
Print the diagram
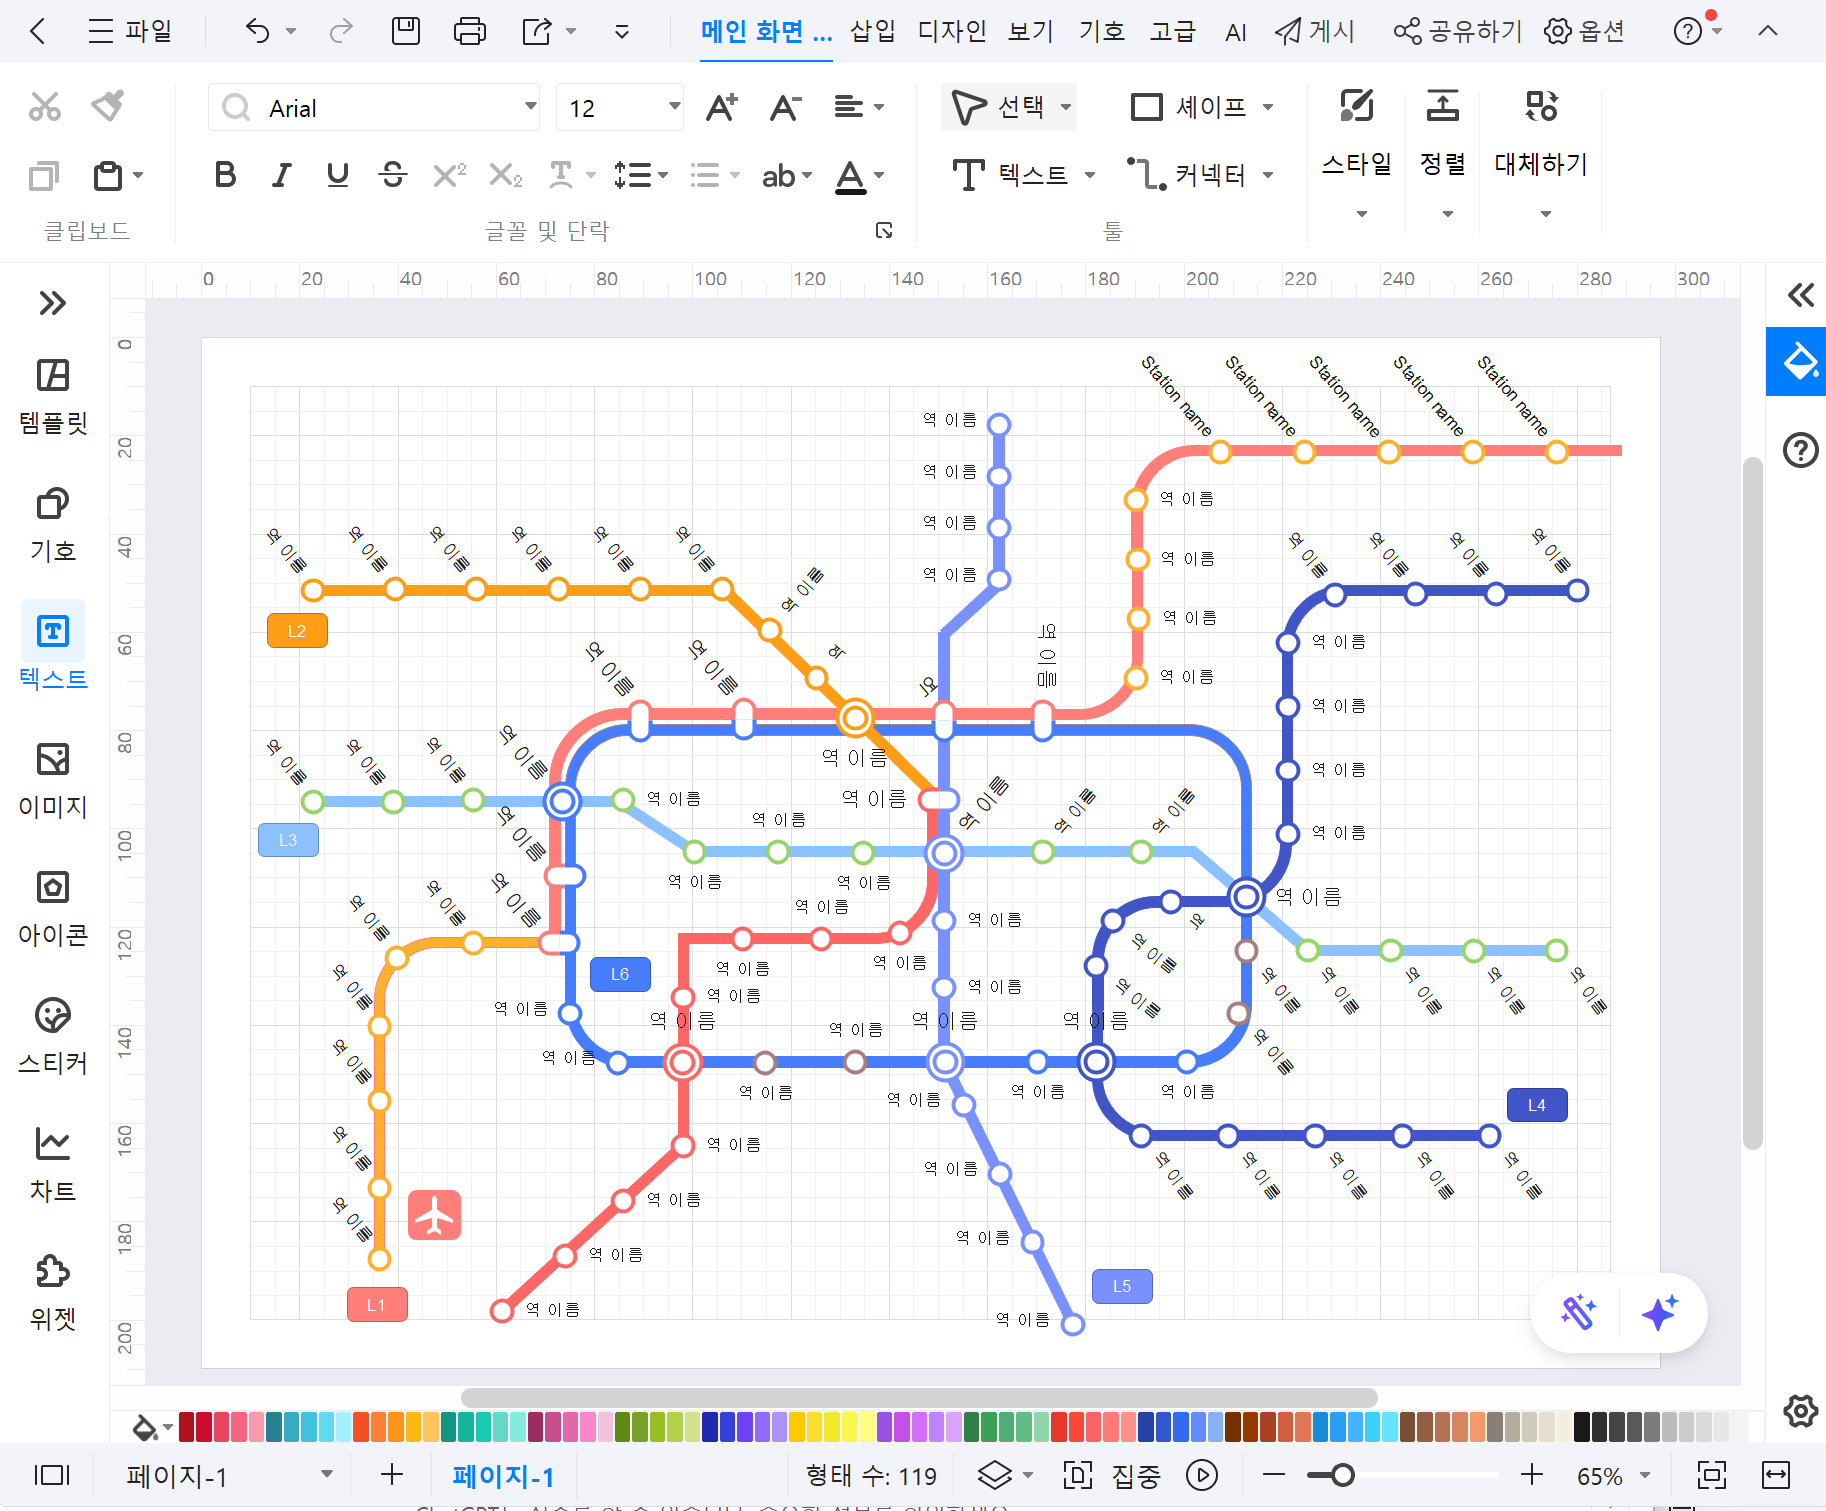click(469, 31)
